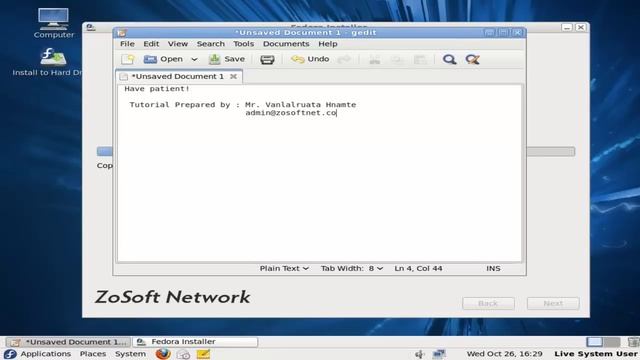Open the Places menu in the panel
Viewport: 640px width, 360px height.
(93, 354)
